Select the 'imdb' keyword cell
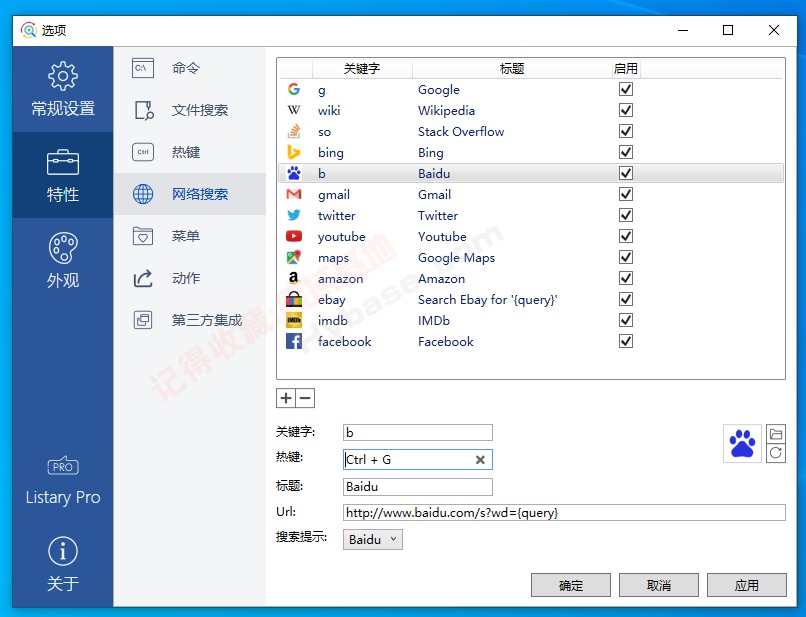Viewport: 806px width, 617px height. click(333, 320)
